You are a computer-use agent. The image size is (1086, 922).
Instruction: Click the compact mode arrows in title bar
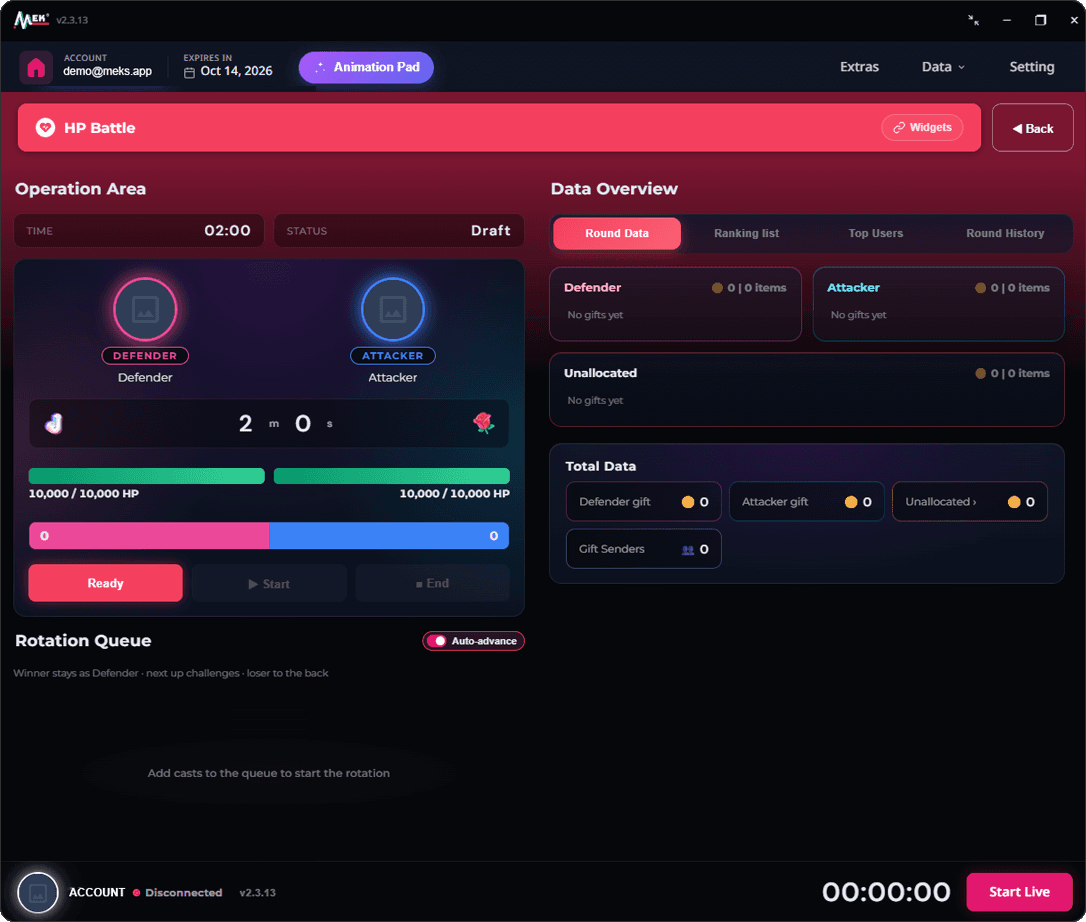[974, 20]
